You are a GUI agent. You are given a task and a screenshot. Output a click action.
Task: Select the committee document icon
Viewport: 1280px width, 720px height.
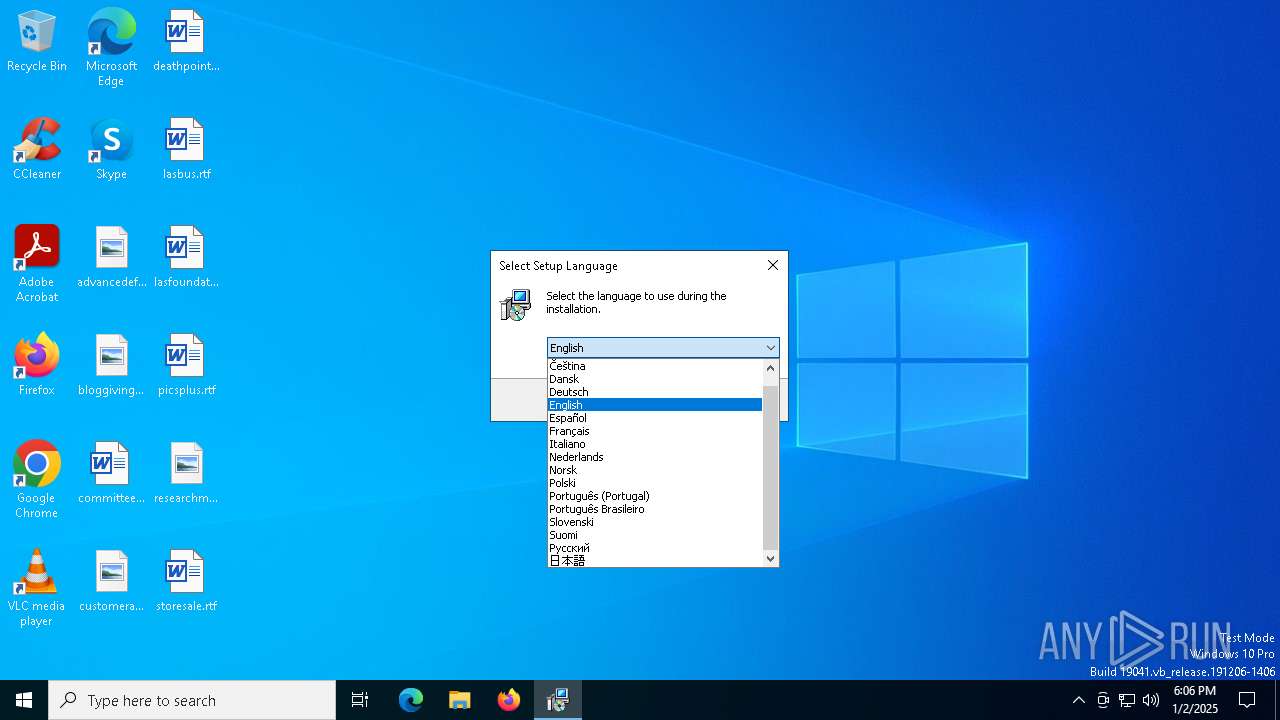tap(111, 474)
